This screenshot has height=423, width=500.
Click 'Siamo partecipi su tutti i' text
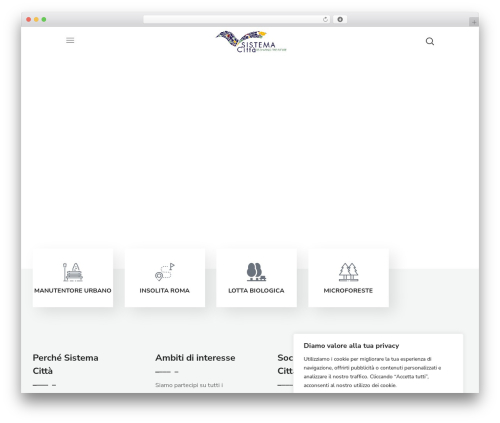(189, 385)
